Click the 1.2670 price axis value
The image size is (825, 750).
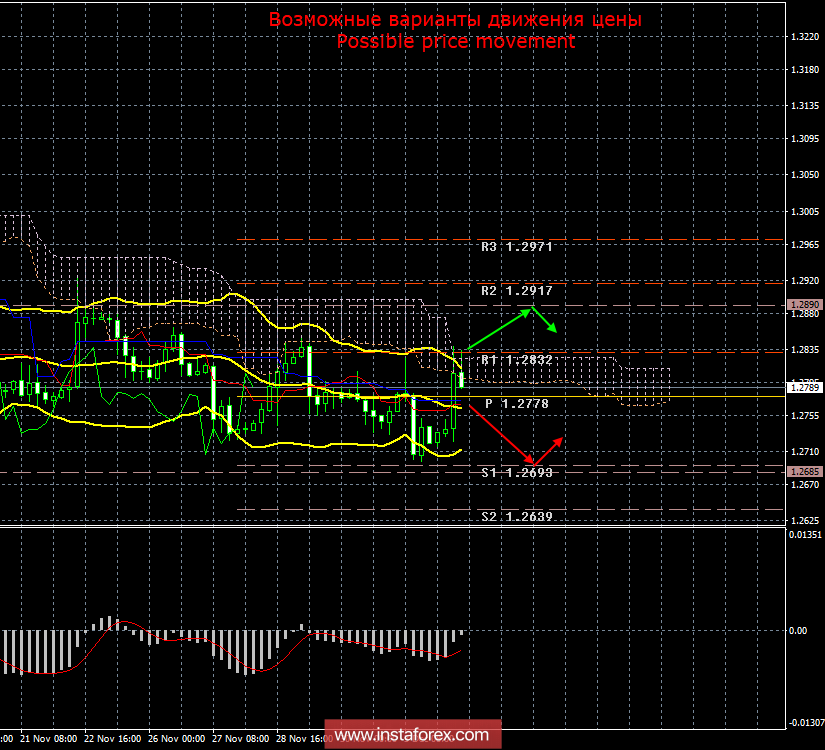pyautogui.click(x=805, y=485)
